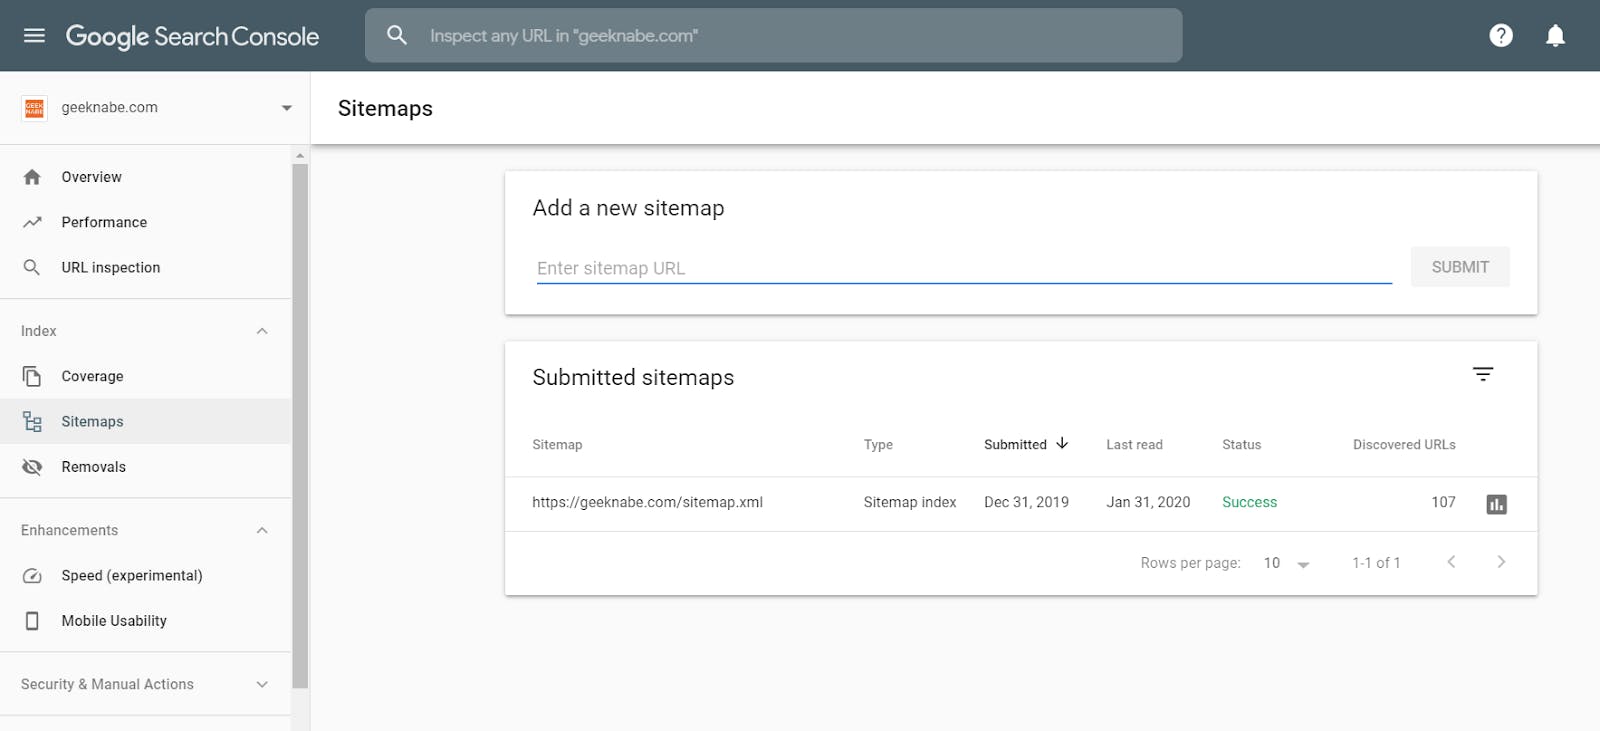This screenshot has width=1600, height=731.
Task: Sort table by Discovered URLs column header
Action: point(1404,445)
